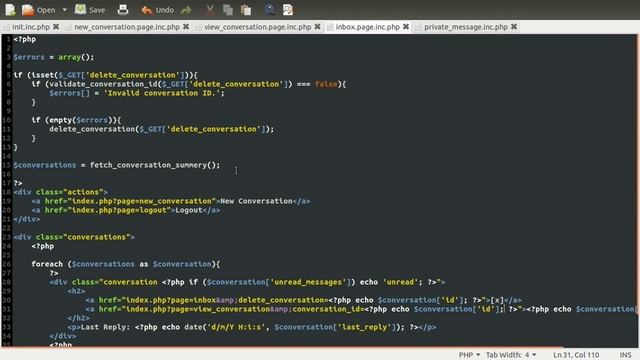Viewport: 640px width, 360px height.
Task: Close the private_message.inc.php tab
Action: coord(514,27)
